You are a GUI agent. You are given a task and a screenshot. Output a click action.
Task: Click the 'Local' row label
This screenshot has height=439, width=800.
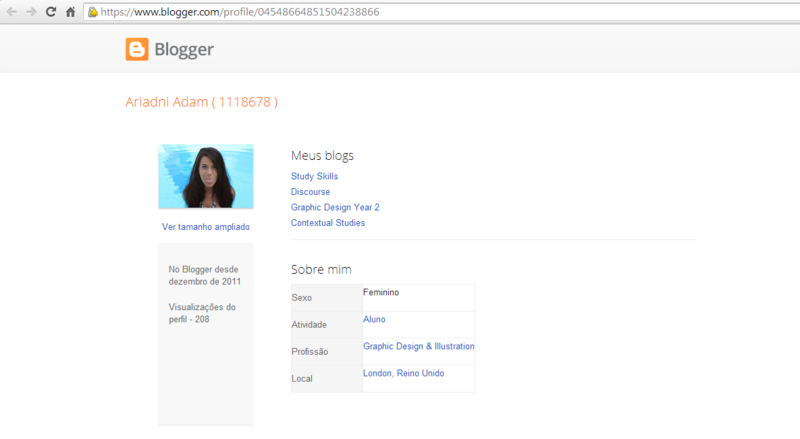(x=302, y=379)
